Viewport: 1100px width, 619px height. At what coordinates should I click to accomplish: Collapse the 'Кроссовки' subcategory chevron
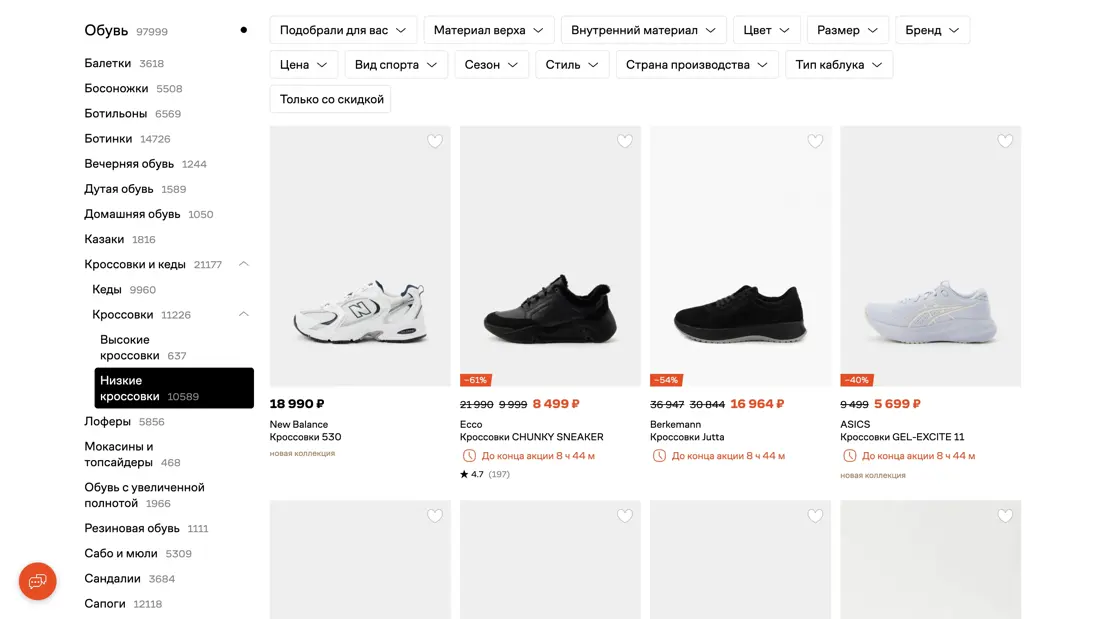click(244, 314)
